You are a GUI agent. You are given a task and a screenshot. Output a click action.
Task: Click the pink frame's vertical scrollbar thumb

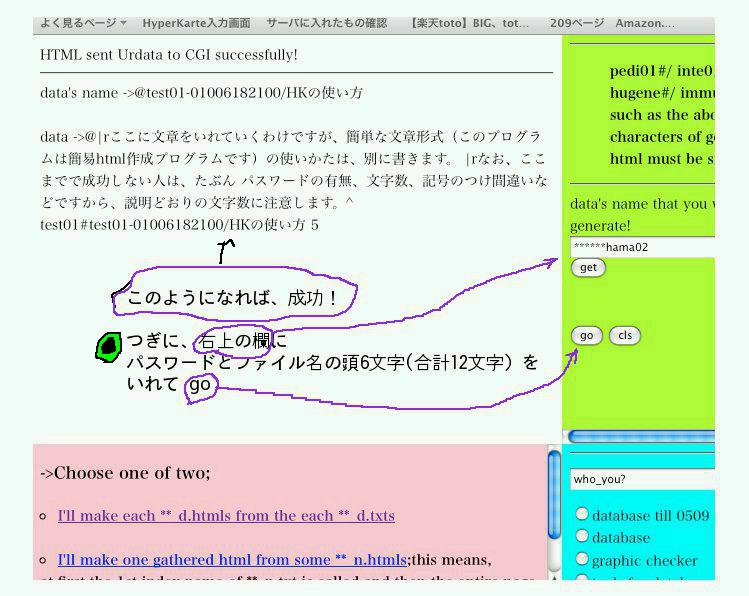point(554,494)
